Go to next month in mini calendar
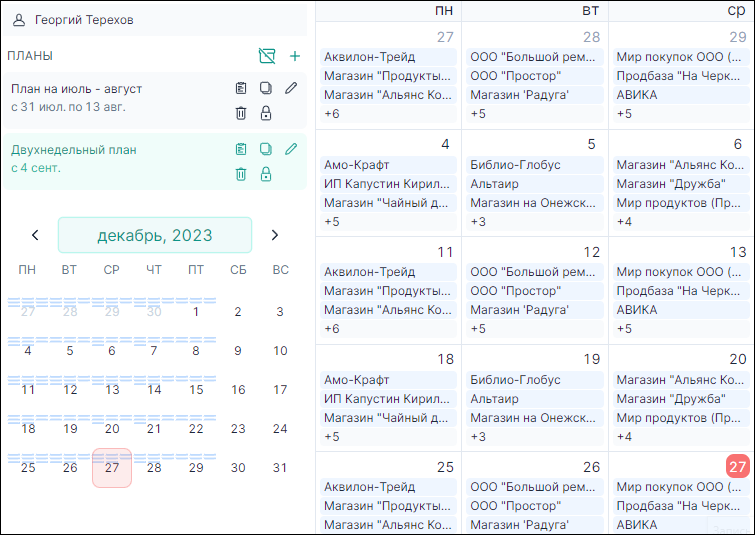755x535 pixels. click(275, 235)
